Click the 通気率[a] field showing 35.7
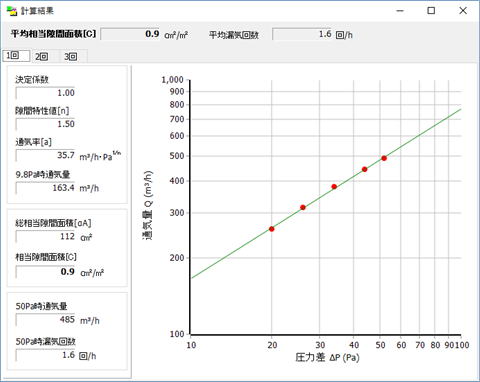This screenshot has width=480, height=382. click(x=45, y=155)
